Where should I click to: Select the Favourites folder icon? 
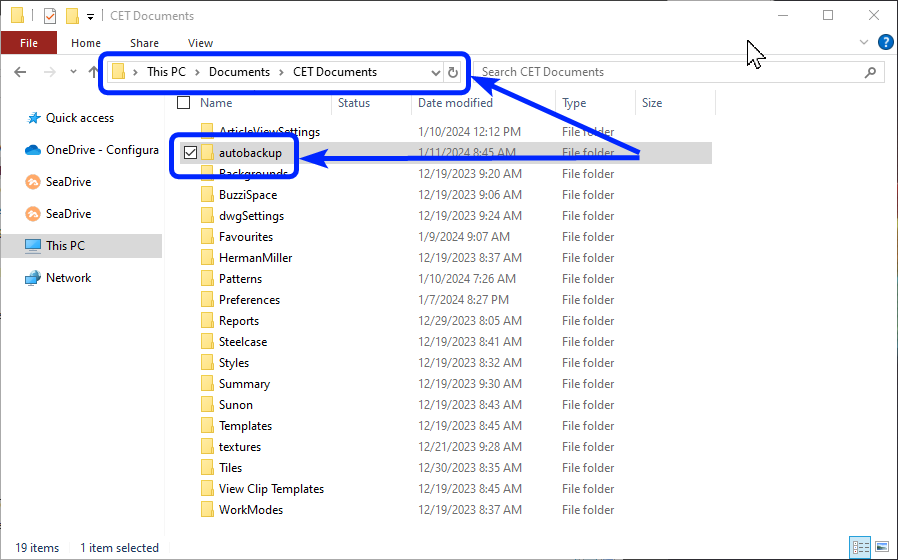pos(207,236)
